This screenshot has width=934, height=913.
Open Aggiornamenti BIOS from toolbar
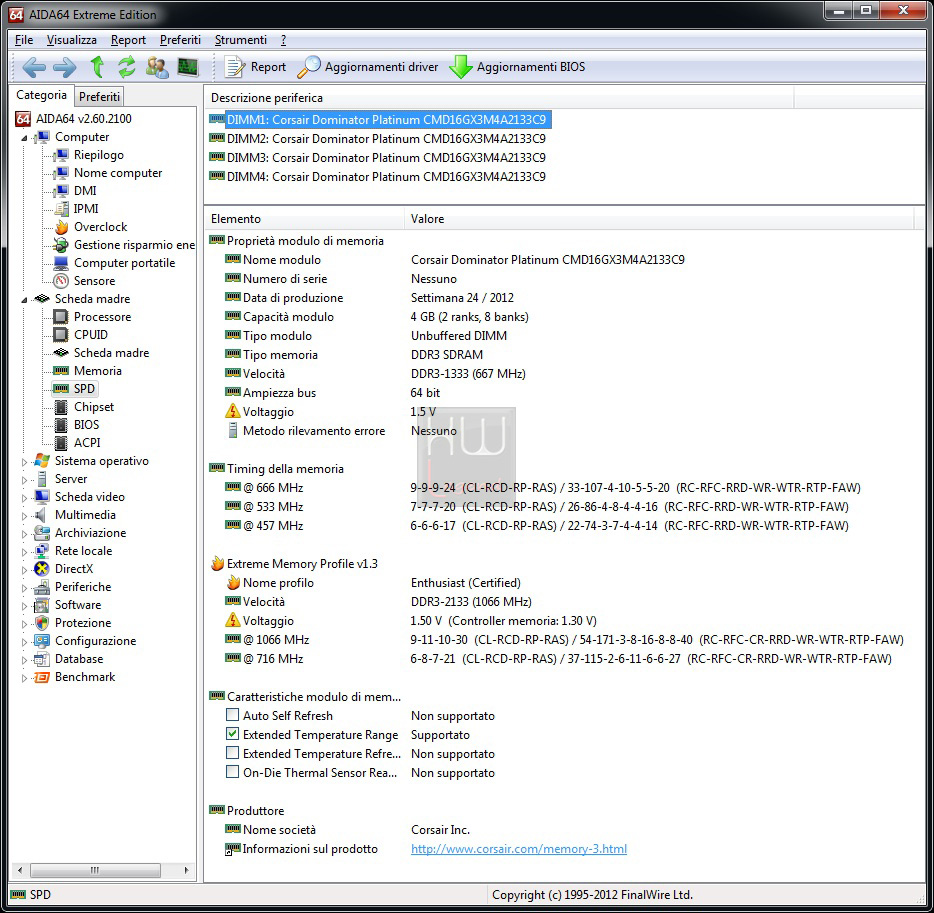point(517,67)
